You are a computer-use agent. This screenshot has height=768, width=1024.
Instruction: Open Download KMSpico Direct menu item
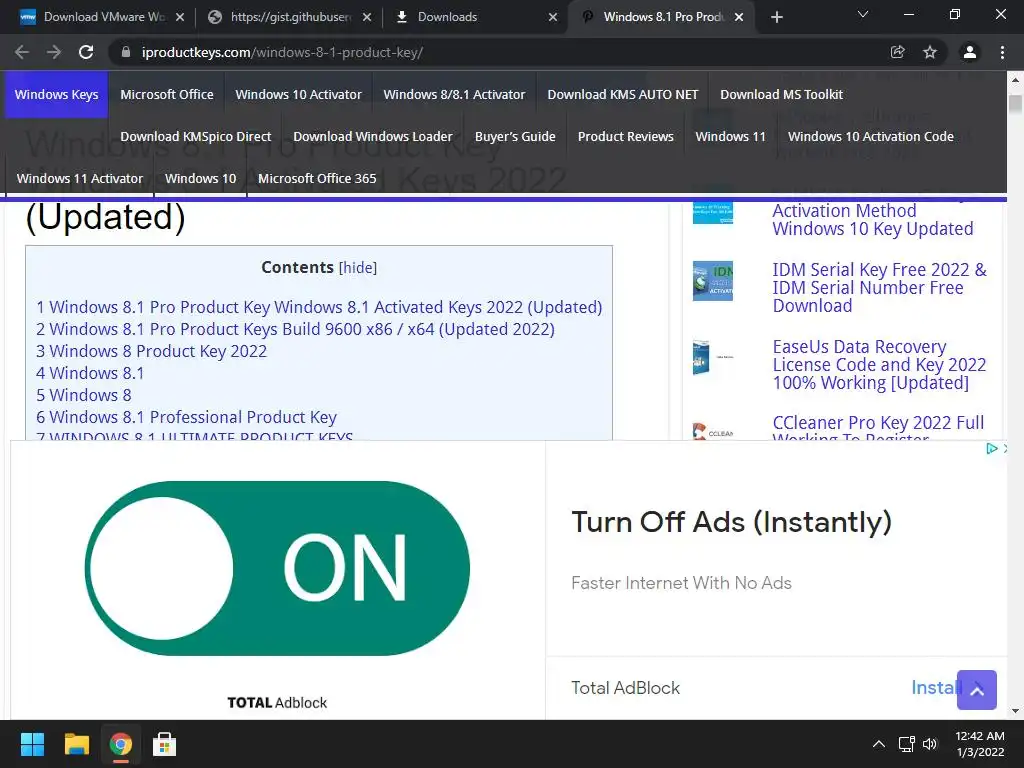(x=195, y=136)
